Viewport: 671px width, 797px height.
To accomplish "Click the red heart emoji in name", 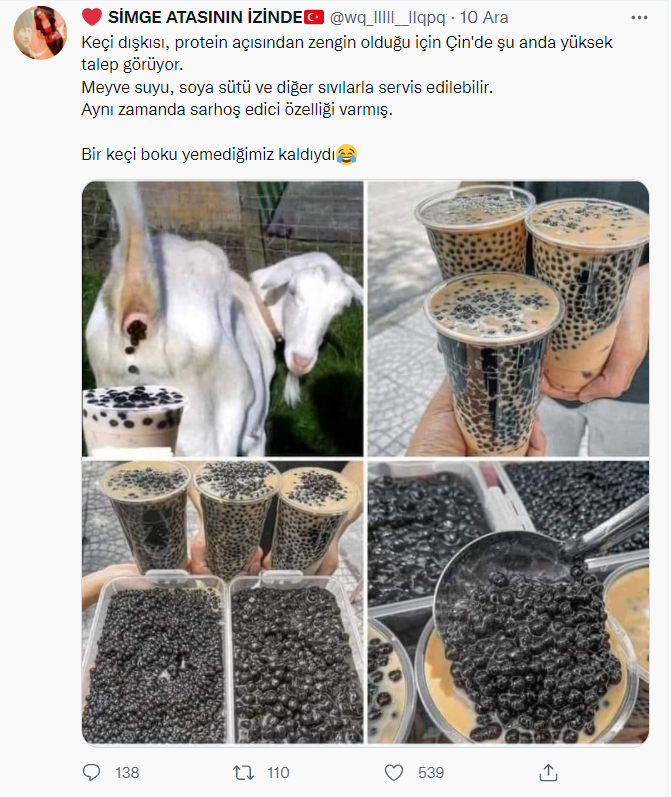I will (92, 17).
